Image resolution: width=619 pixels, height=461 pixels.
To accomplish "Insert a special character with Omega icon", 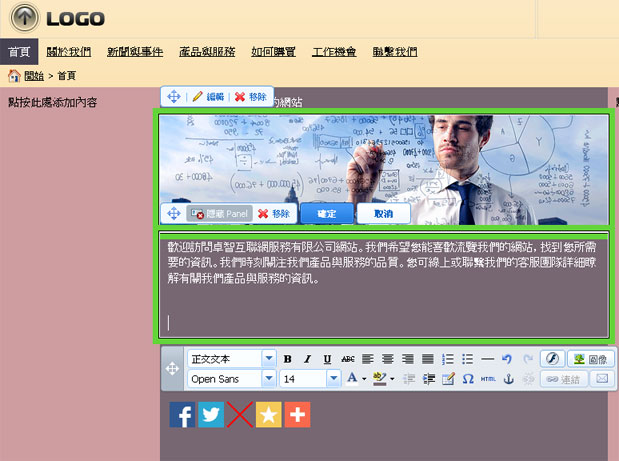I will click(468, 379).
